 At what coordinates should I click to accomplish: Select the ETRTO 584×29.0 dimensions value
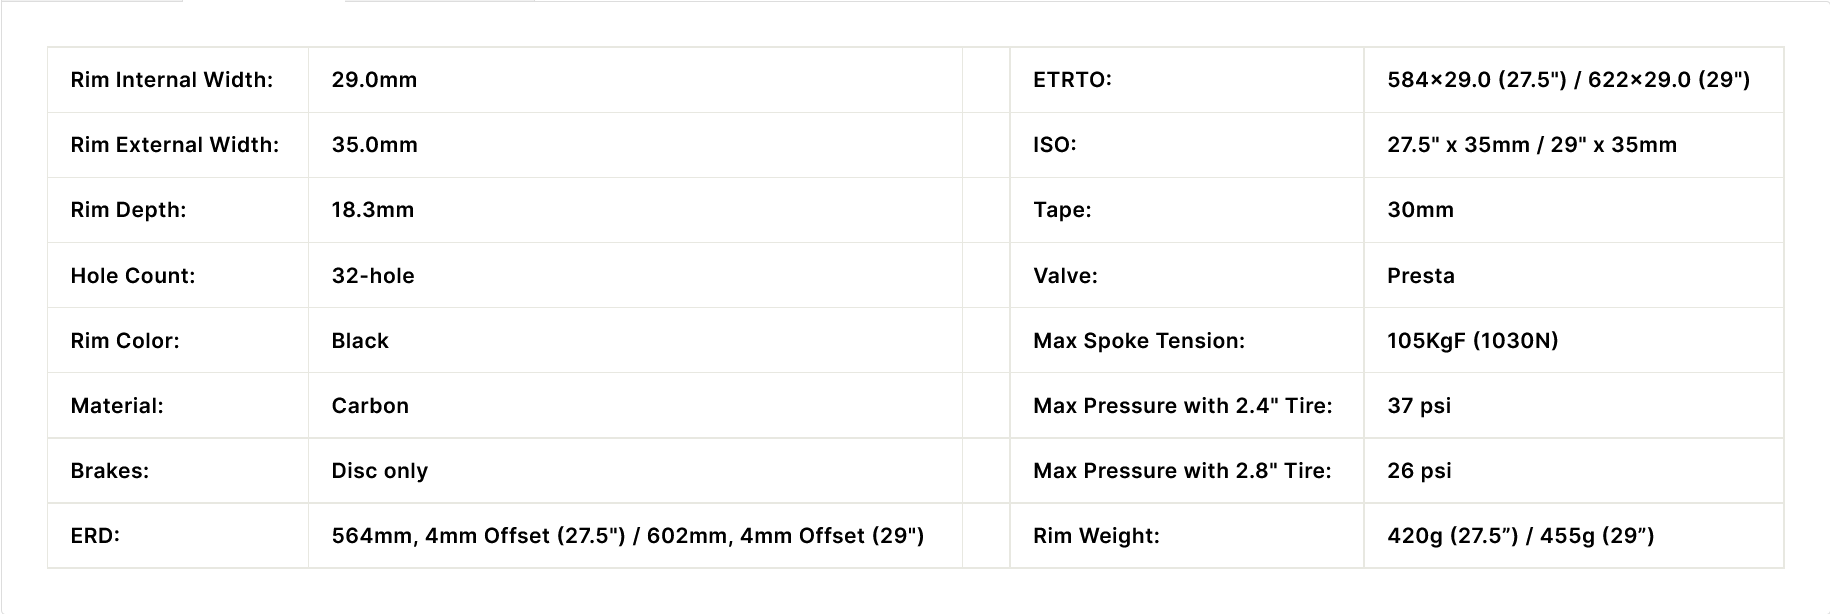1568,80
